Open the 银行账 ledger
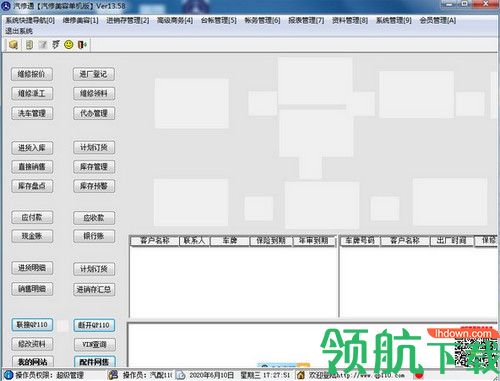The height and width of the screenshot is (381, 500). click(94, 236)
